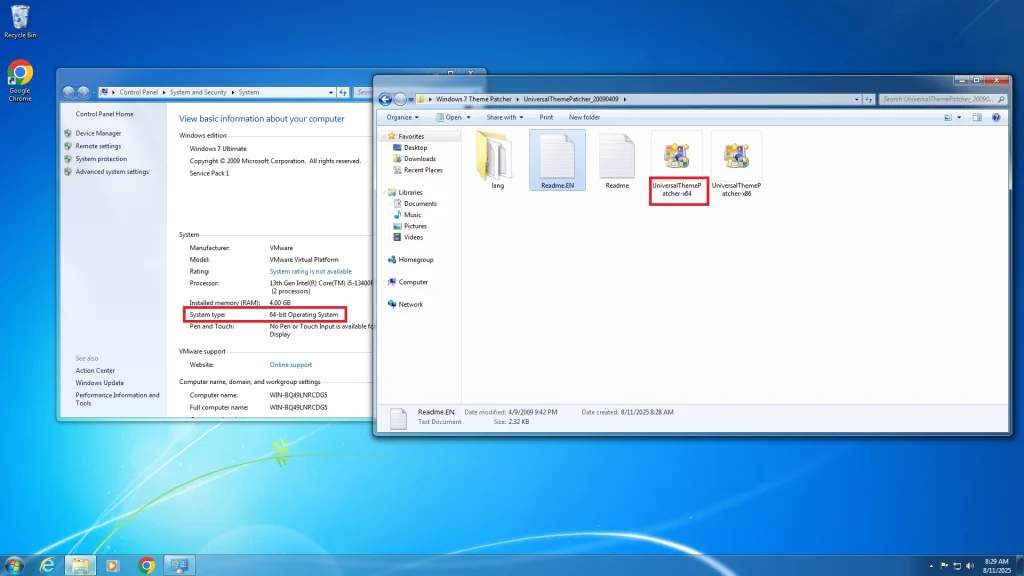This screenshot has width=1024, height=576.
Task: Select the Windows 7 Theme Patcher breadcrumb
Action: click(473, 99)
